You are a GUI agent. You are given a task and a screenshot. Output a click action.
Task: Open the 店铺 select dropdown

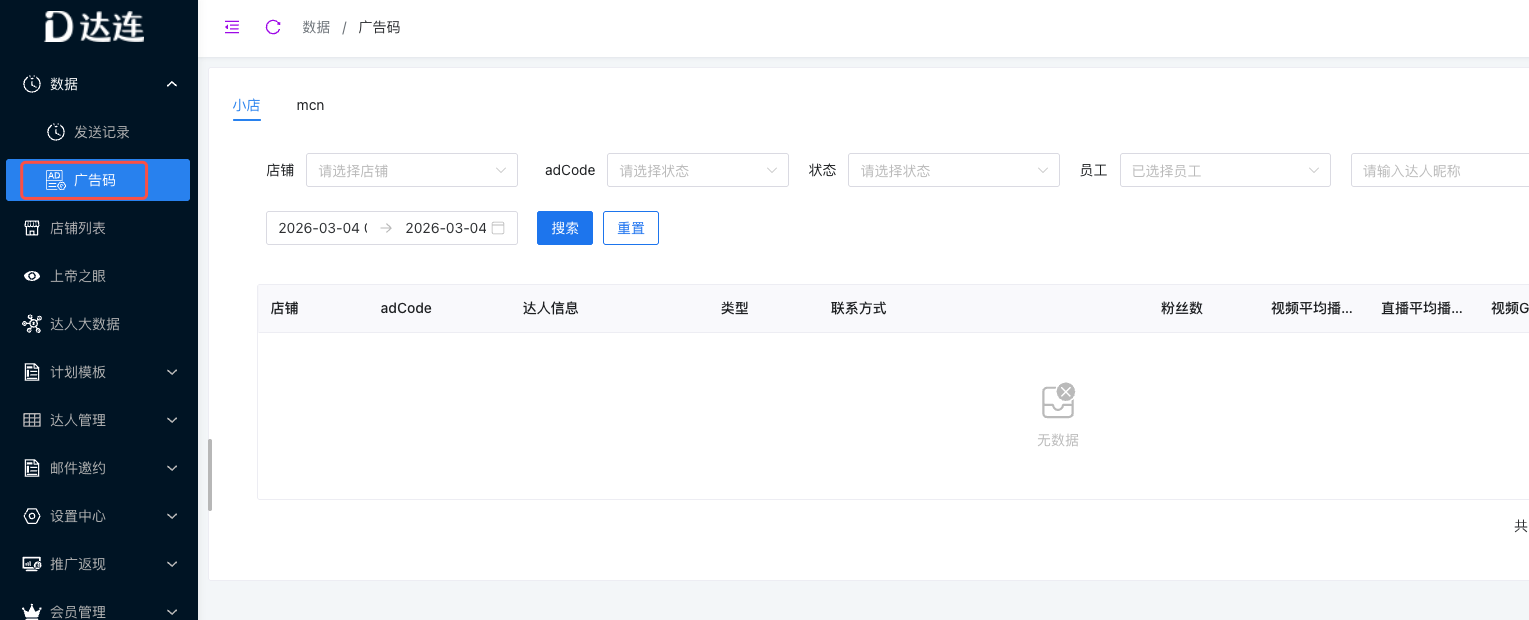[x=411, y=170]
